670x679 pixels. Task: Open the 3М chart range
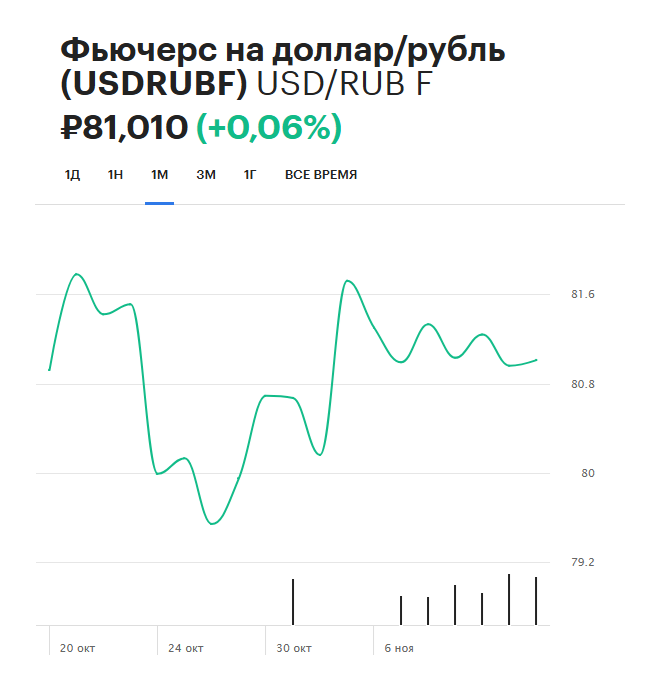(x=206, y=175)
